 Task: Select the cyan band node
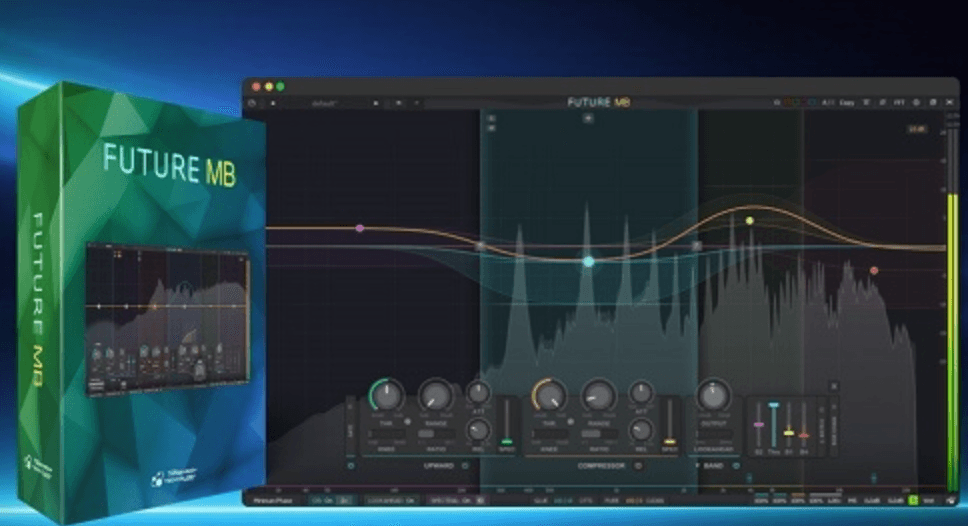[x=588, y=261]
